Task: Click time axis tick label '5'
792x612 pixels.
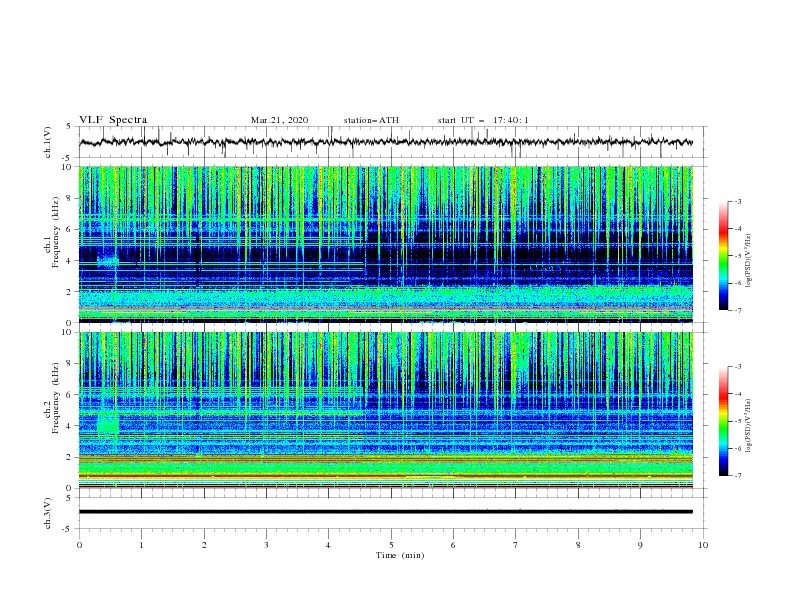Action: (391, 545)
